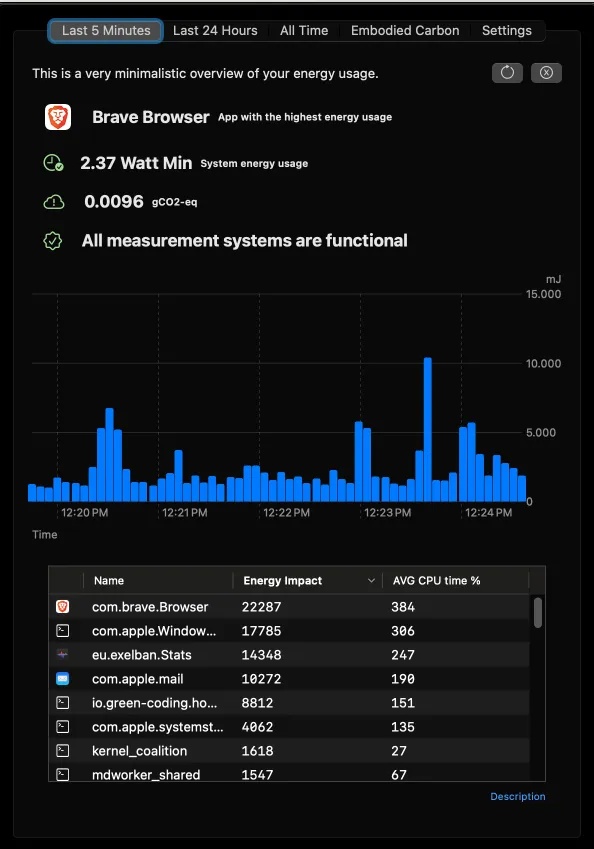This screenshot has height=849, width=594.
Task: Open the Embodied Carbon tab
Action: (x=405, y=31)
